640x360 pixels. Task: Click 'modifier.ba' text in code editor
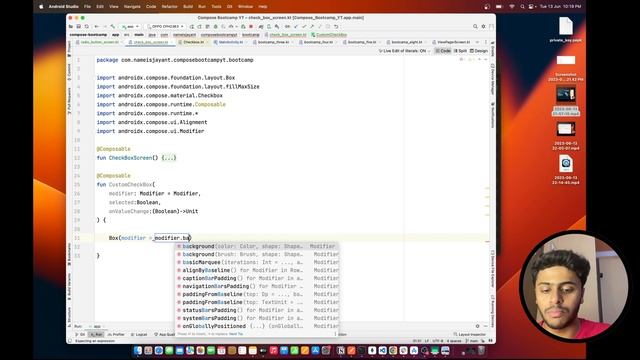172,238
